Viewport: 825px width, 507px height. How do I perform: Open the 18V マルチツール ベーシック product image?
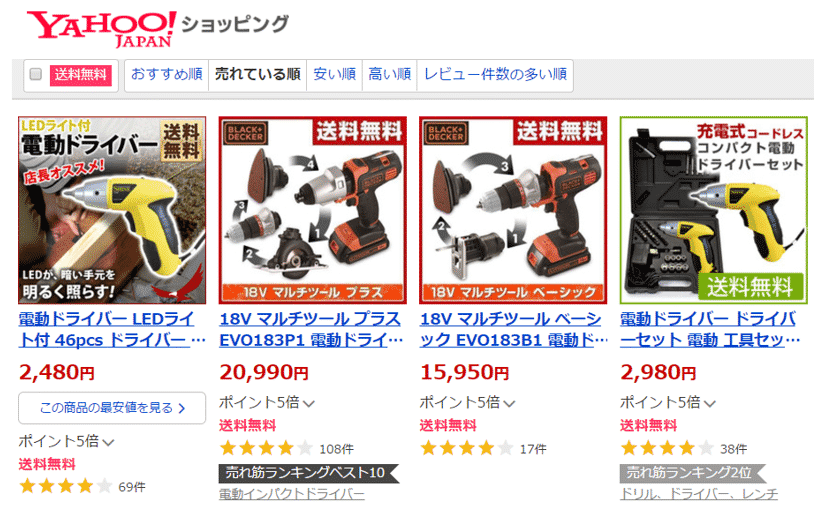click(514, 210)
